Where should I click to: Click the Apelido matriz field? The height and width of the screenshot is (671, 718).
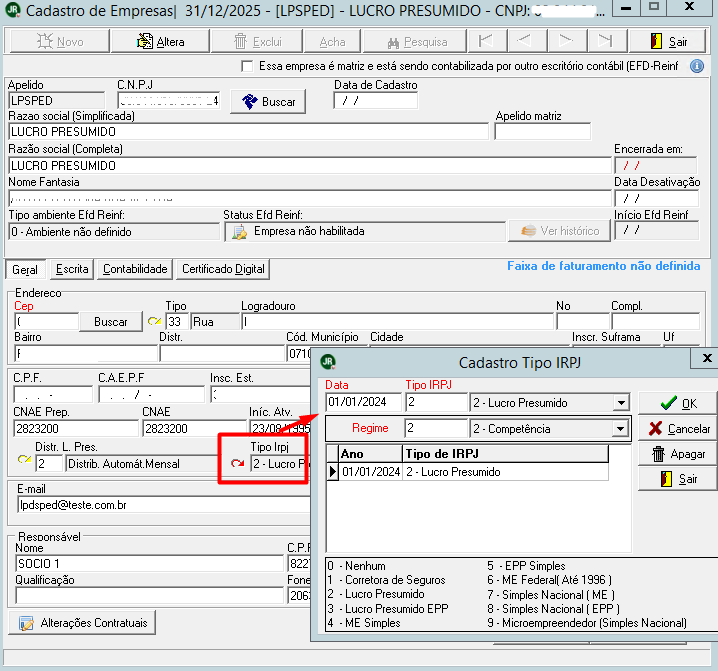tap(543, 132)
